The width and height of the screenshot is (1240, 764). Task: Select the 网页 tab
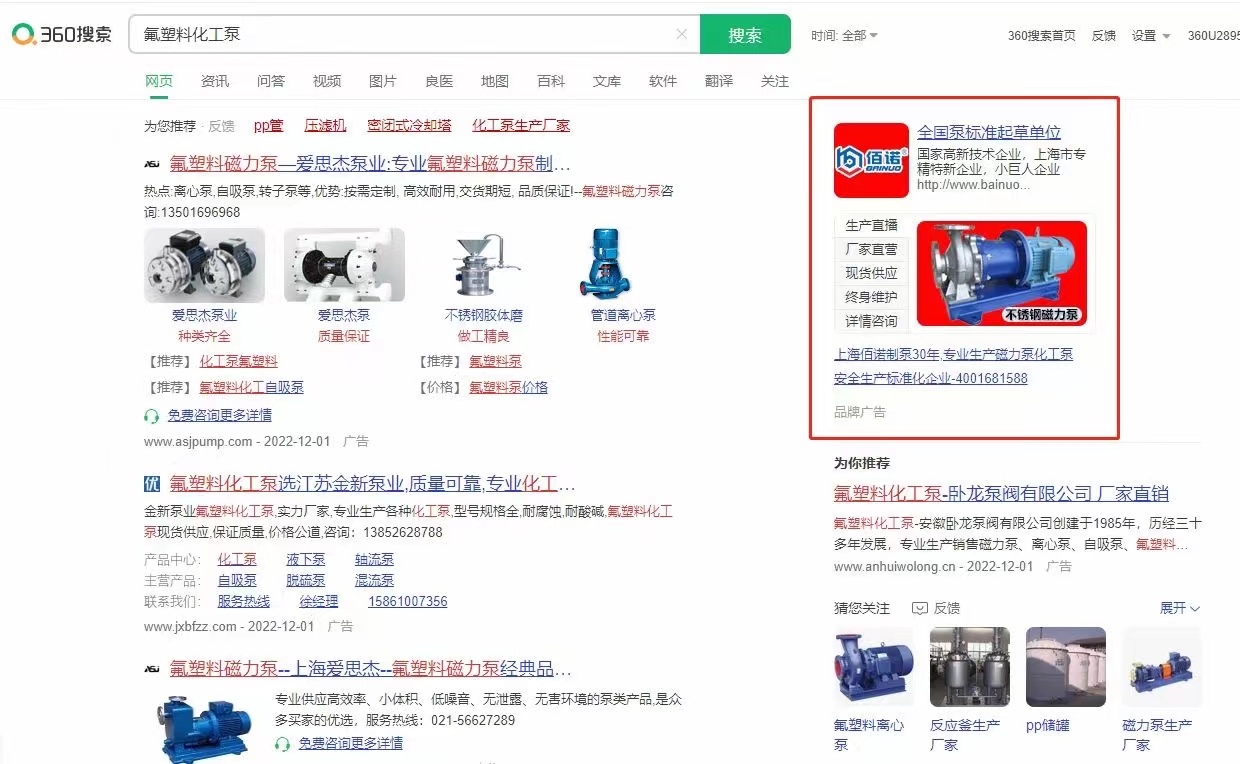tap(159, 81)
